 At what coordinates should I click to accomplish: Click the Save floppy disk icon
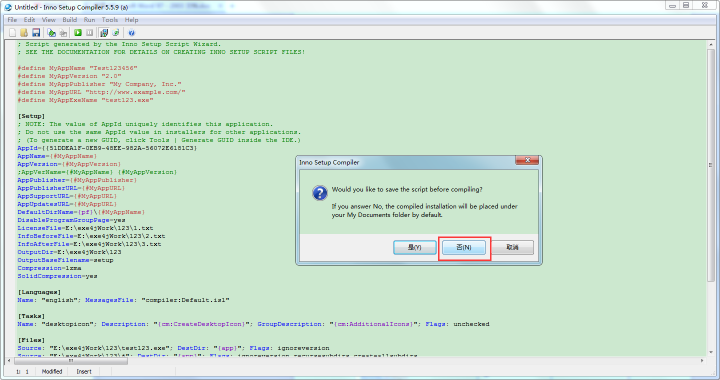click(36, 33)
